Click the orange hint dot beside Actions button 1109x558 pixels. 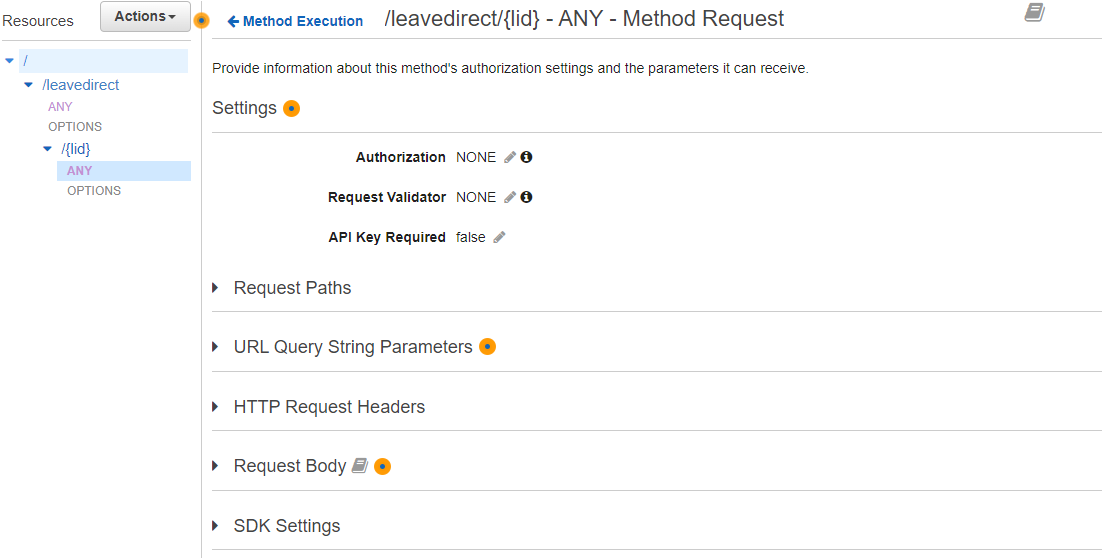[x=202, y=21]
